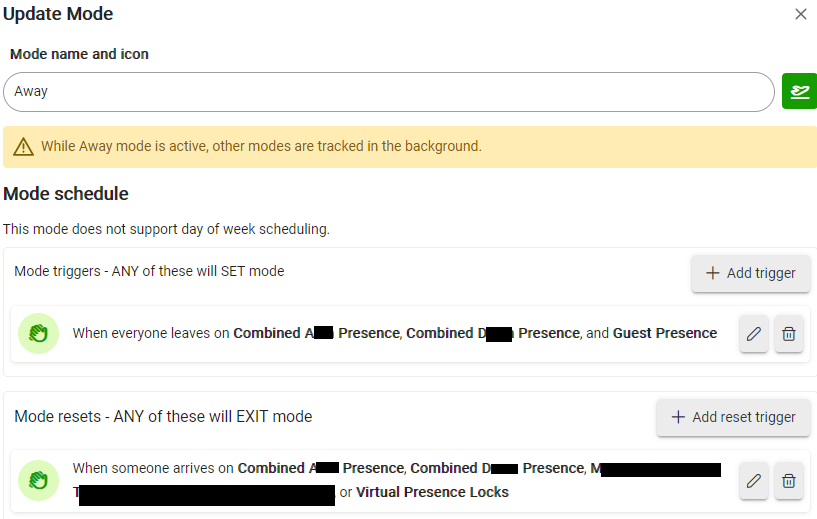Select the Mode schedule heading
817x519 pixels.
[x=66, y=193]
